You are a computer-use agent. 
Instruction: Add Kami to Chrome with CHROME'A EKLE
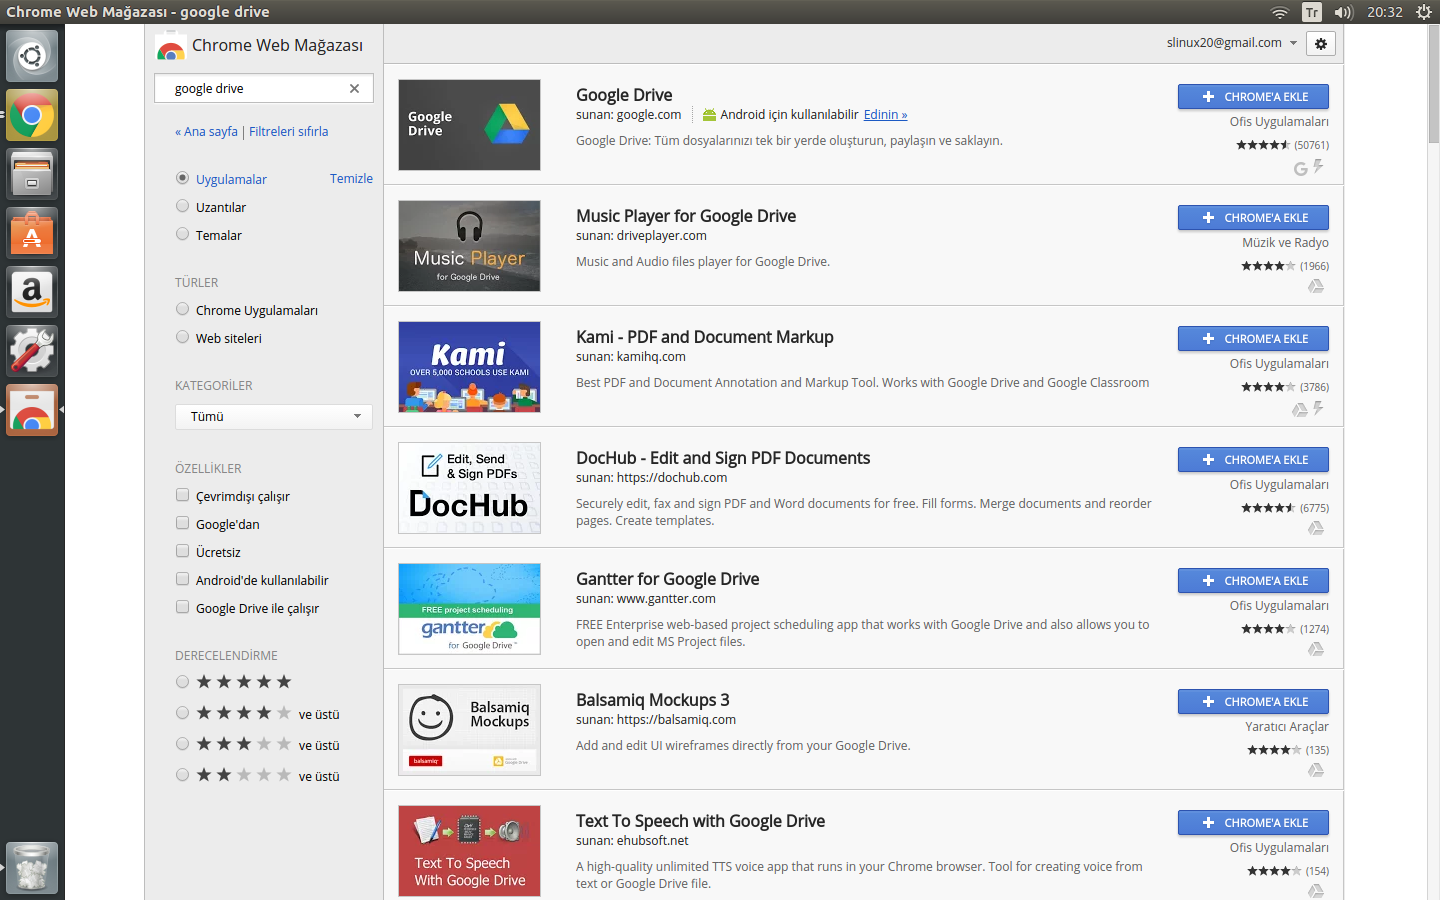(x=1253, y=339)
